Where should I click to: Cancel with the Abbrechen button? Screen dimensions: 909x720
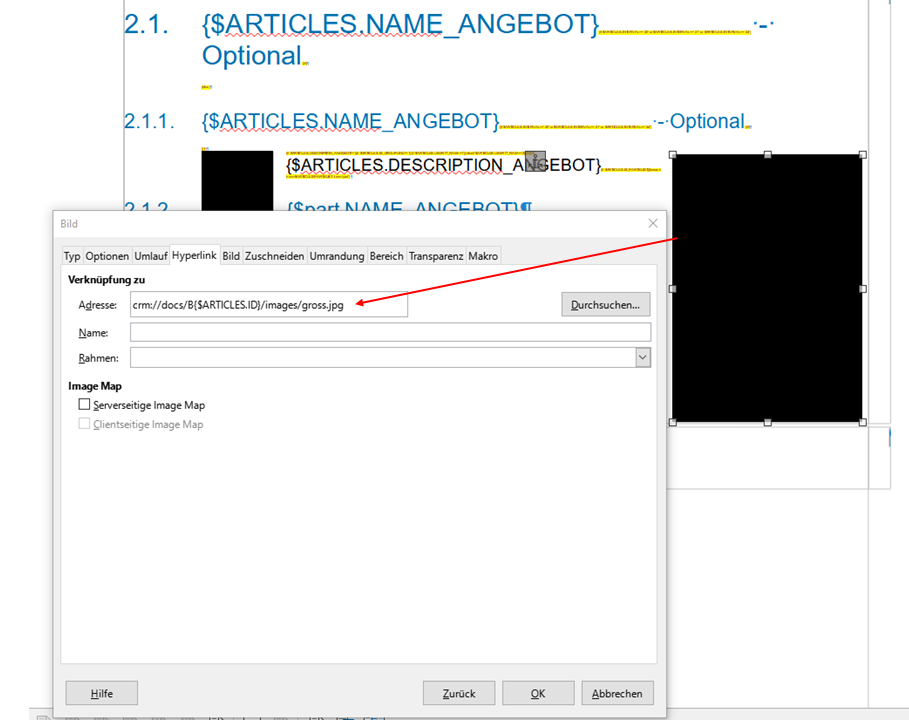point(618,693)
